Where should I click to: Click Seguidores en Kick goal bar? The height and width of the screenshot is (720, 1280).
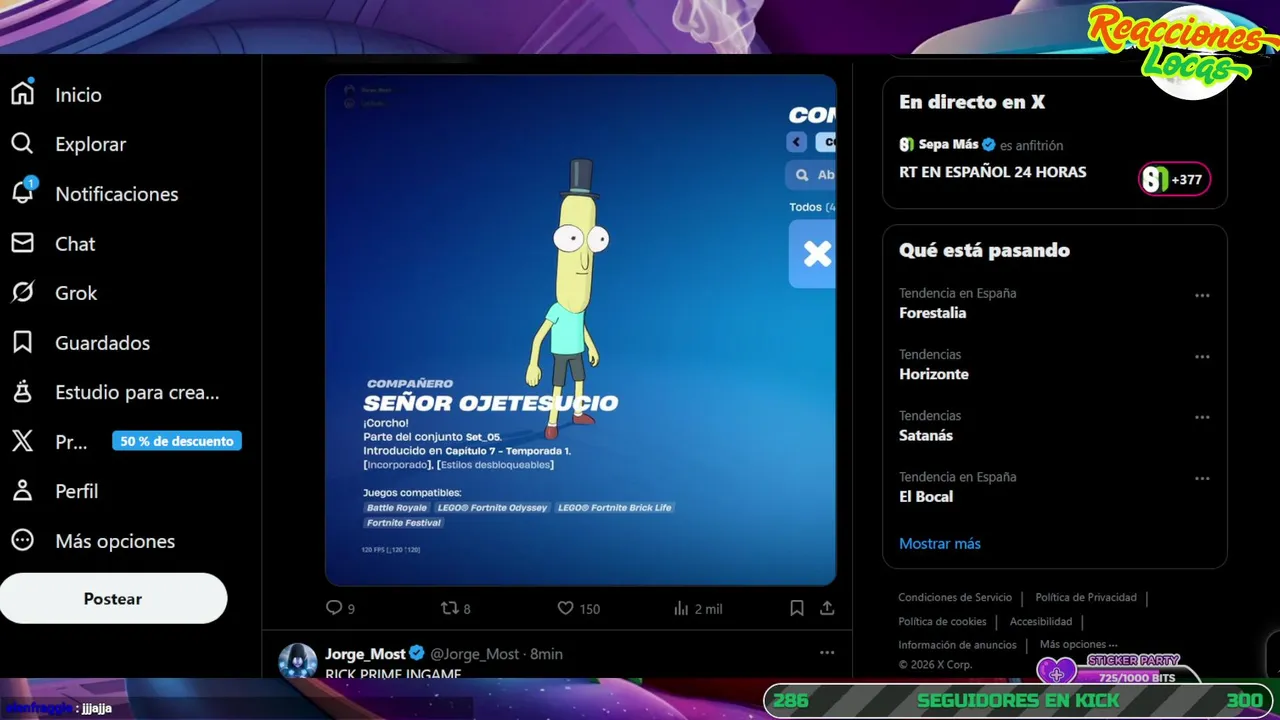click(1020, 700)
